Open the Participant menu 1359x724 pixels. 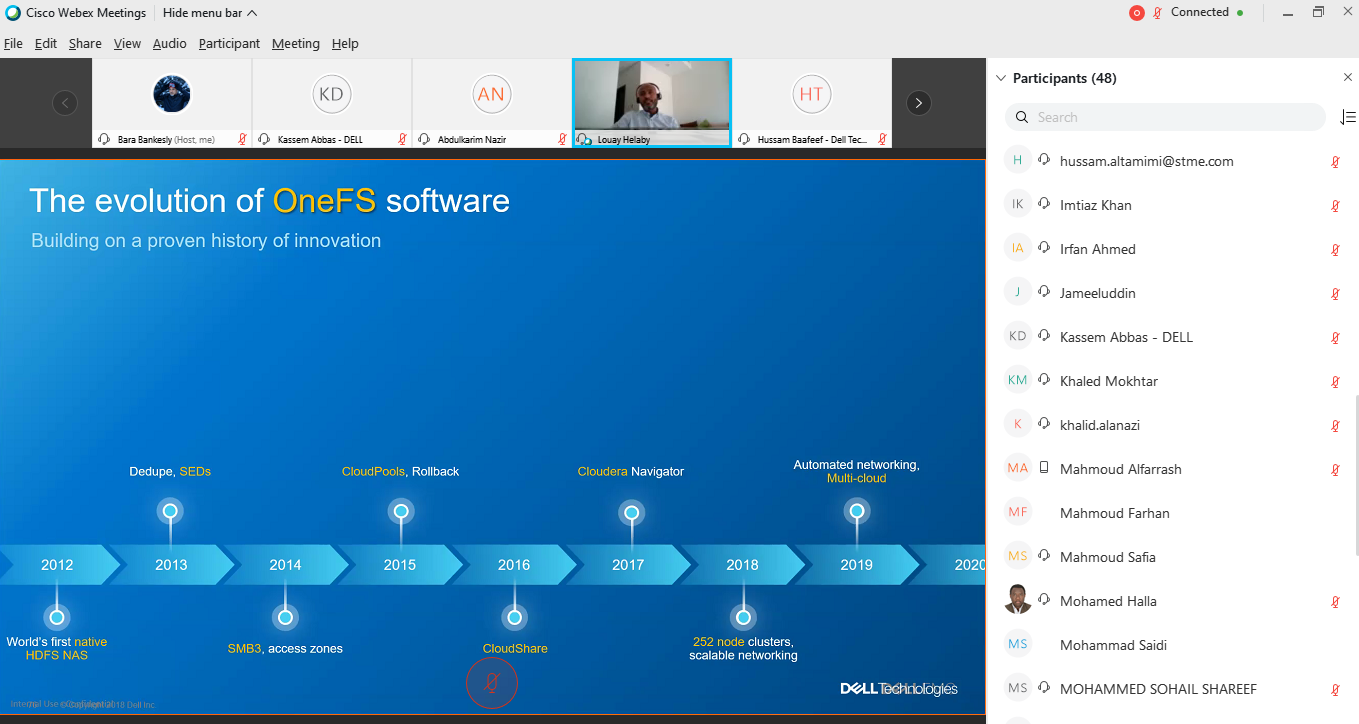click(x=229, y=44)
